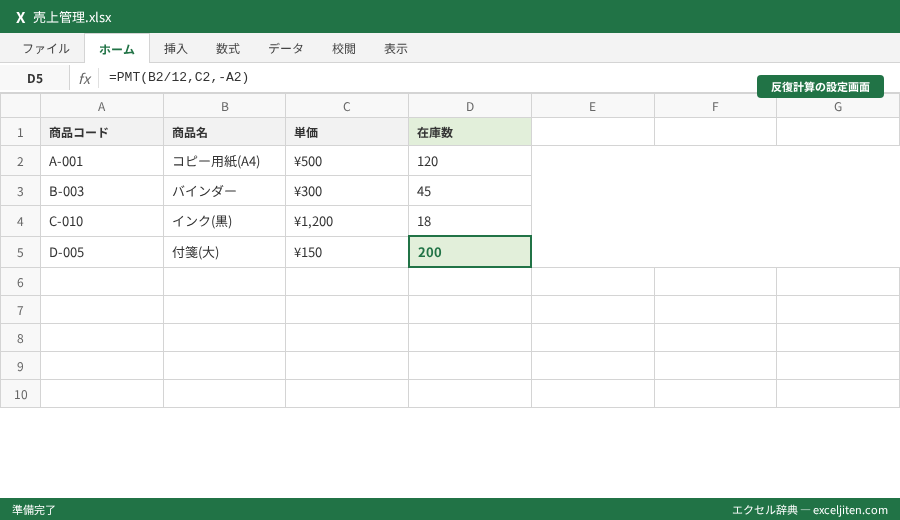The width and height of the screenshot is (900, 520).
Task: Select row 7 header
Action: click(x=20, y=310)
